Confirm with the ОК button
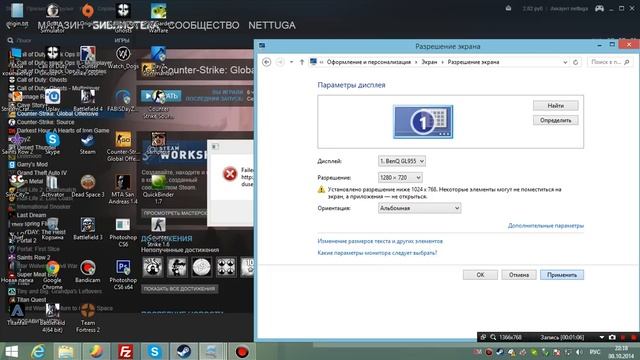 click(480, 275)
